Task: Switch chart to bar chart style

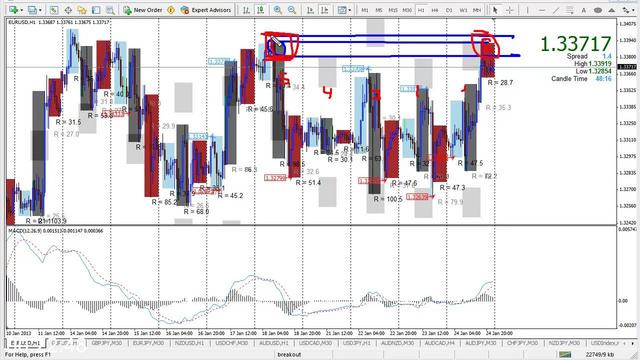Action: tap(246, 10)
